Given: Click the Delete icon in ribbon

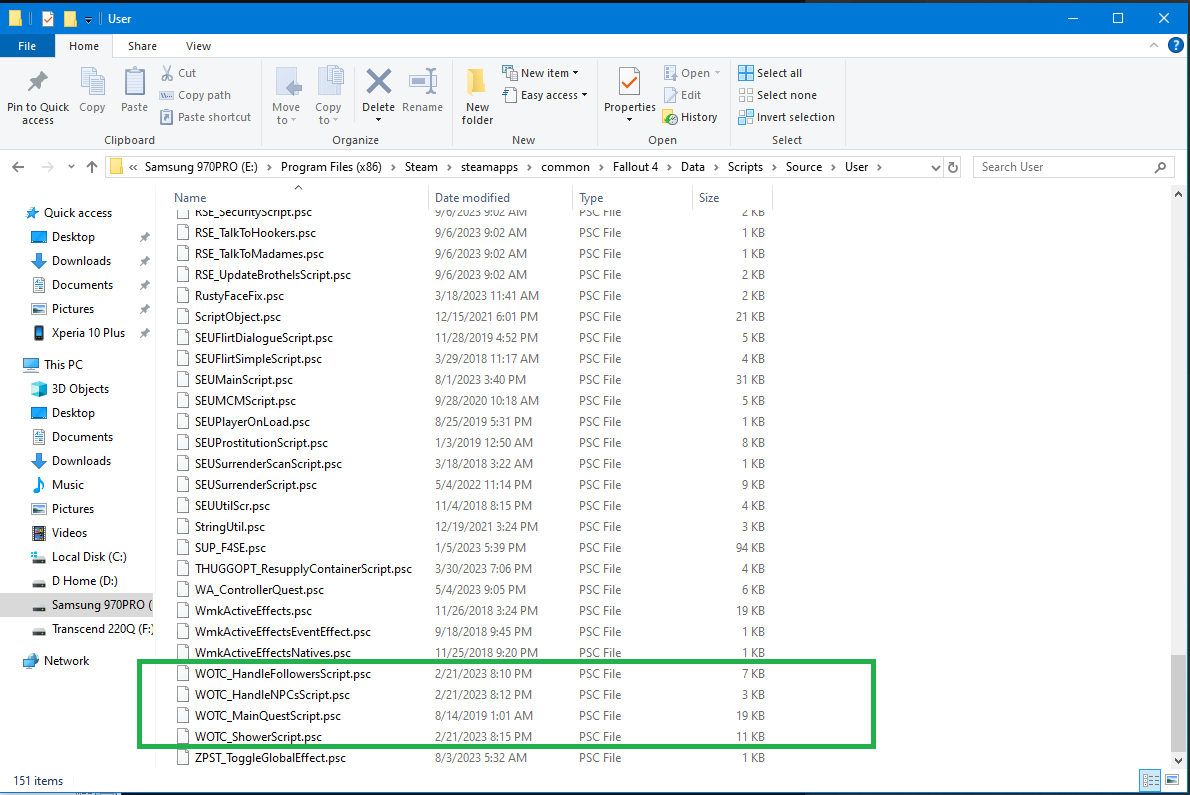Looking at the screenshot, I should (378, 84).
